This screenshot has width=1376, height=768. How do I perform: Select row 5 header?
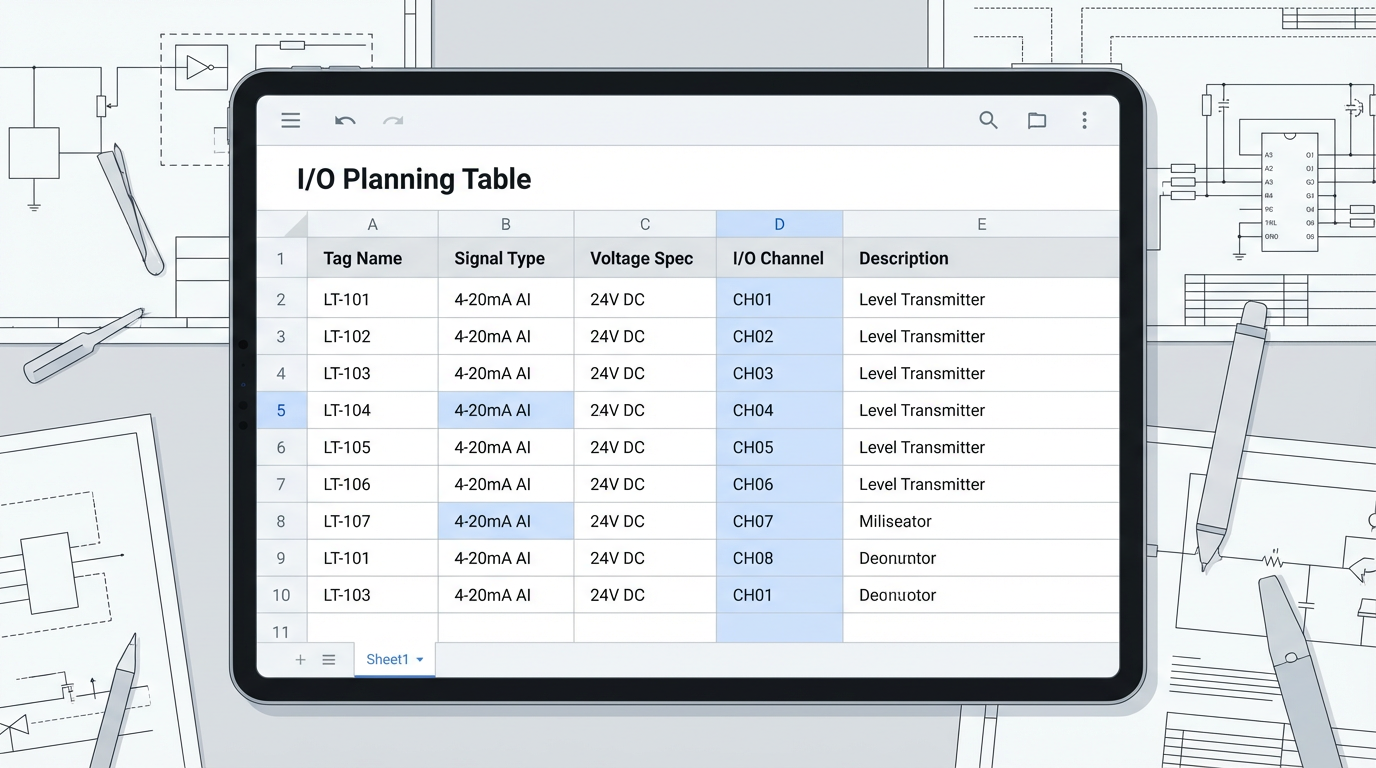[281, 411]
